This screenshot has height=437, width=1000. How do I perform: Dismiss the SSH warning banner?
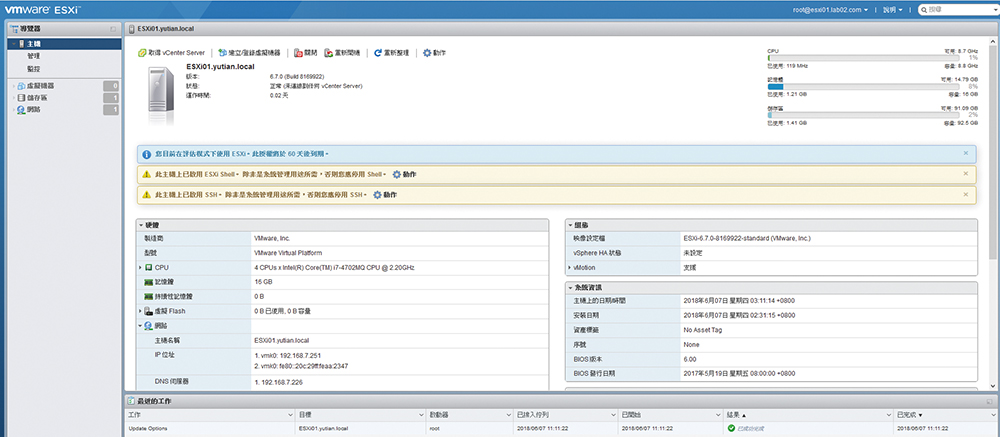(x=966, y=194)
